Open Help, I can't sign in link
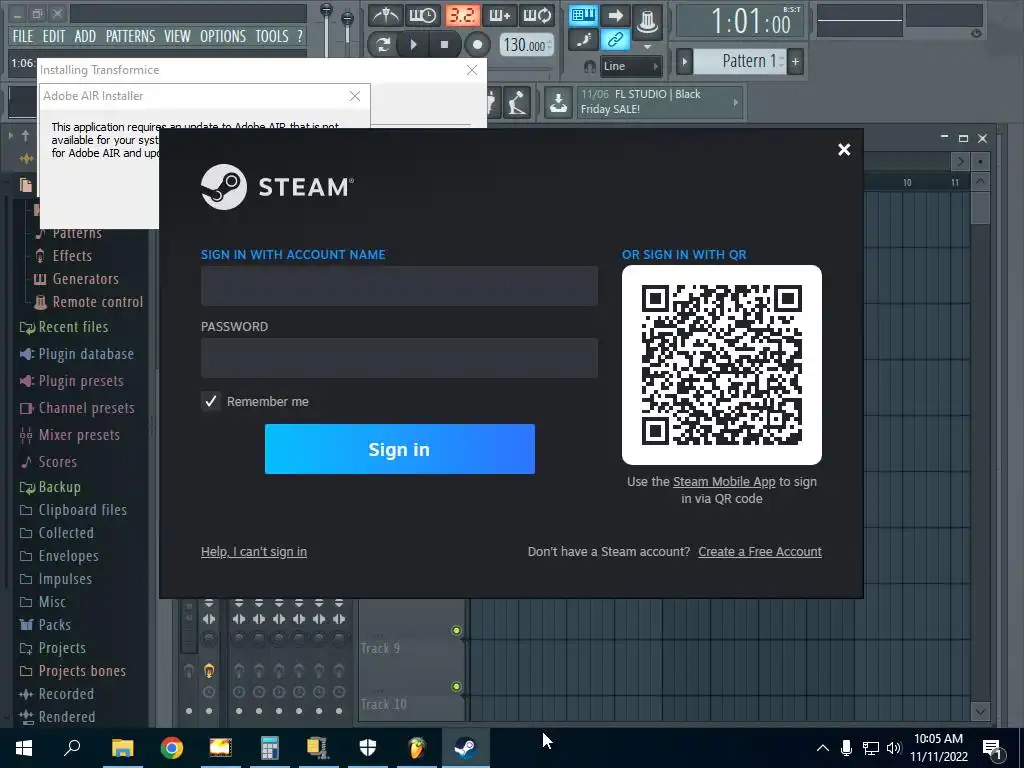Screen dimensions: 1024x768 pyautogui.click(x=254, y=552)
